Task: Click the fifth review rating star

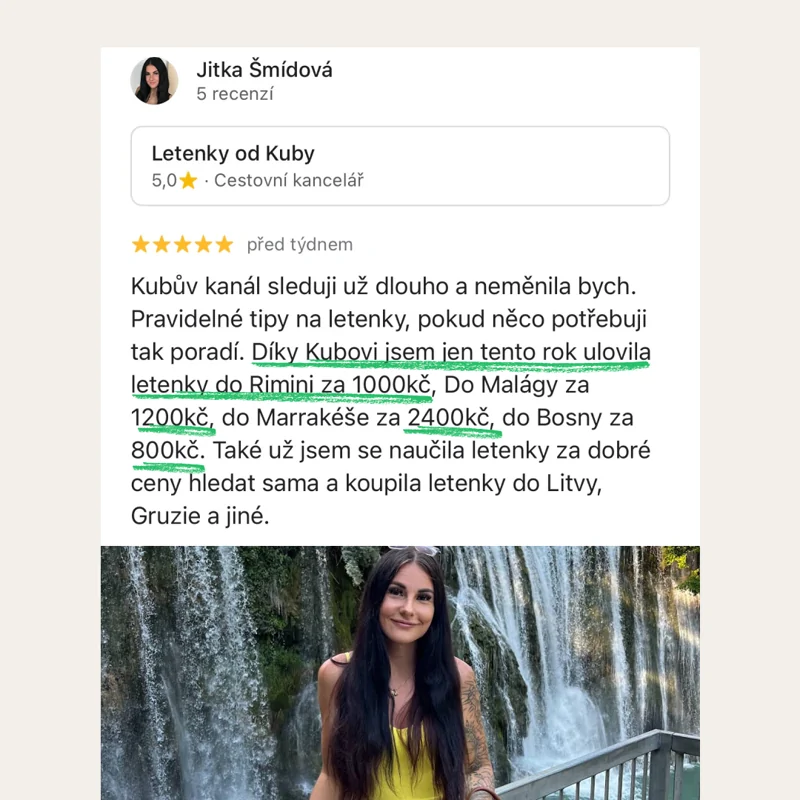Action: (224, 244)
